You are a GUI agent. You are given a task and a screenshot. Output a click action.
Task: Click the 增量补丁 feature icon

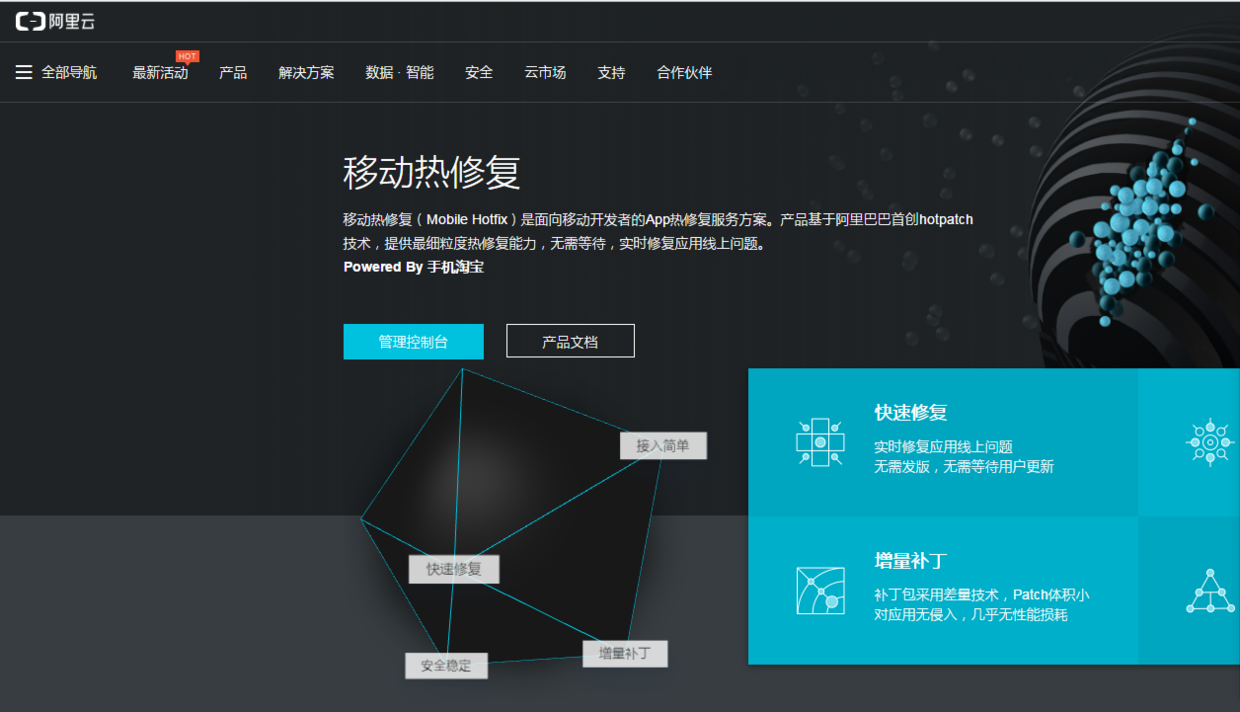point(820,590)
